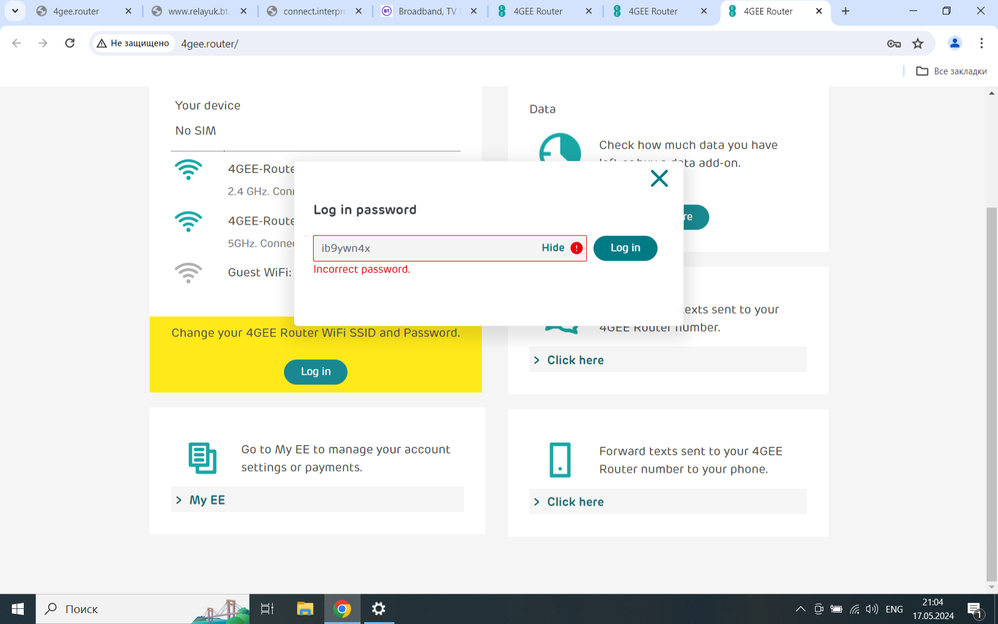The image size is (998, 624).
Task: Click the address bar URL 4gee.router/
Action: click(209, 44)
